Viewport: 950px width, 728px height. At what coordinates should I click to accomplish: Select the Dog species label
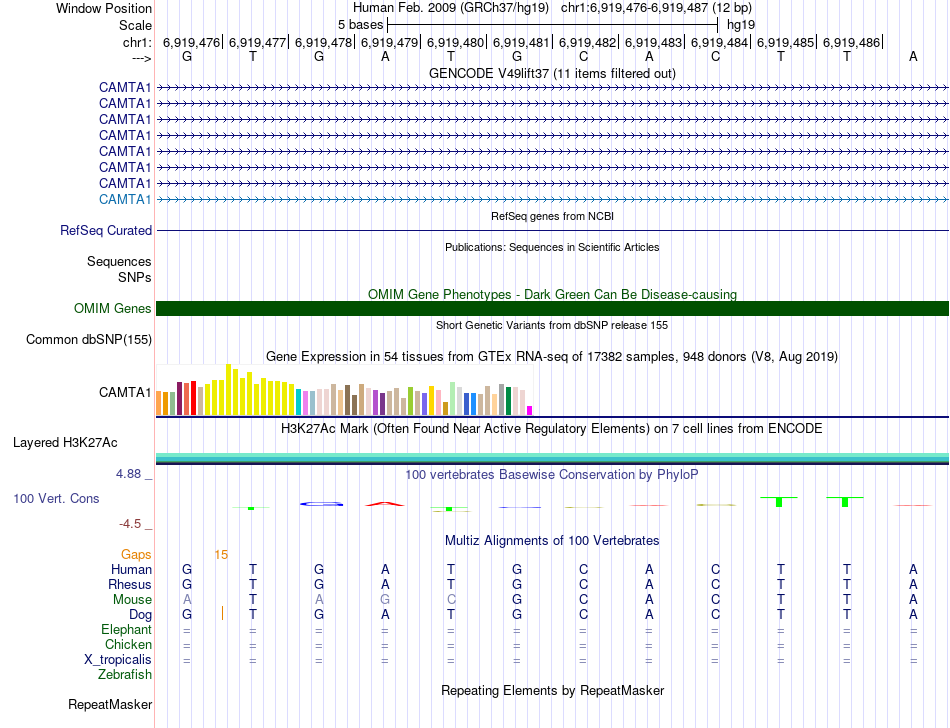[141, 615]
